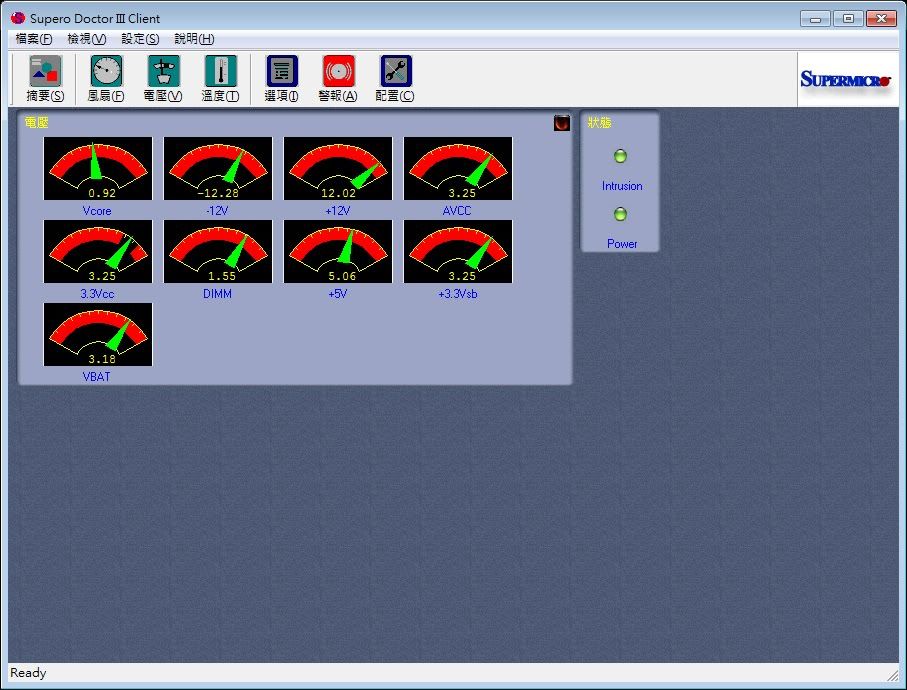Select the +12V voltage gauge
907x690 pixels.
click(x=338, y=168)
